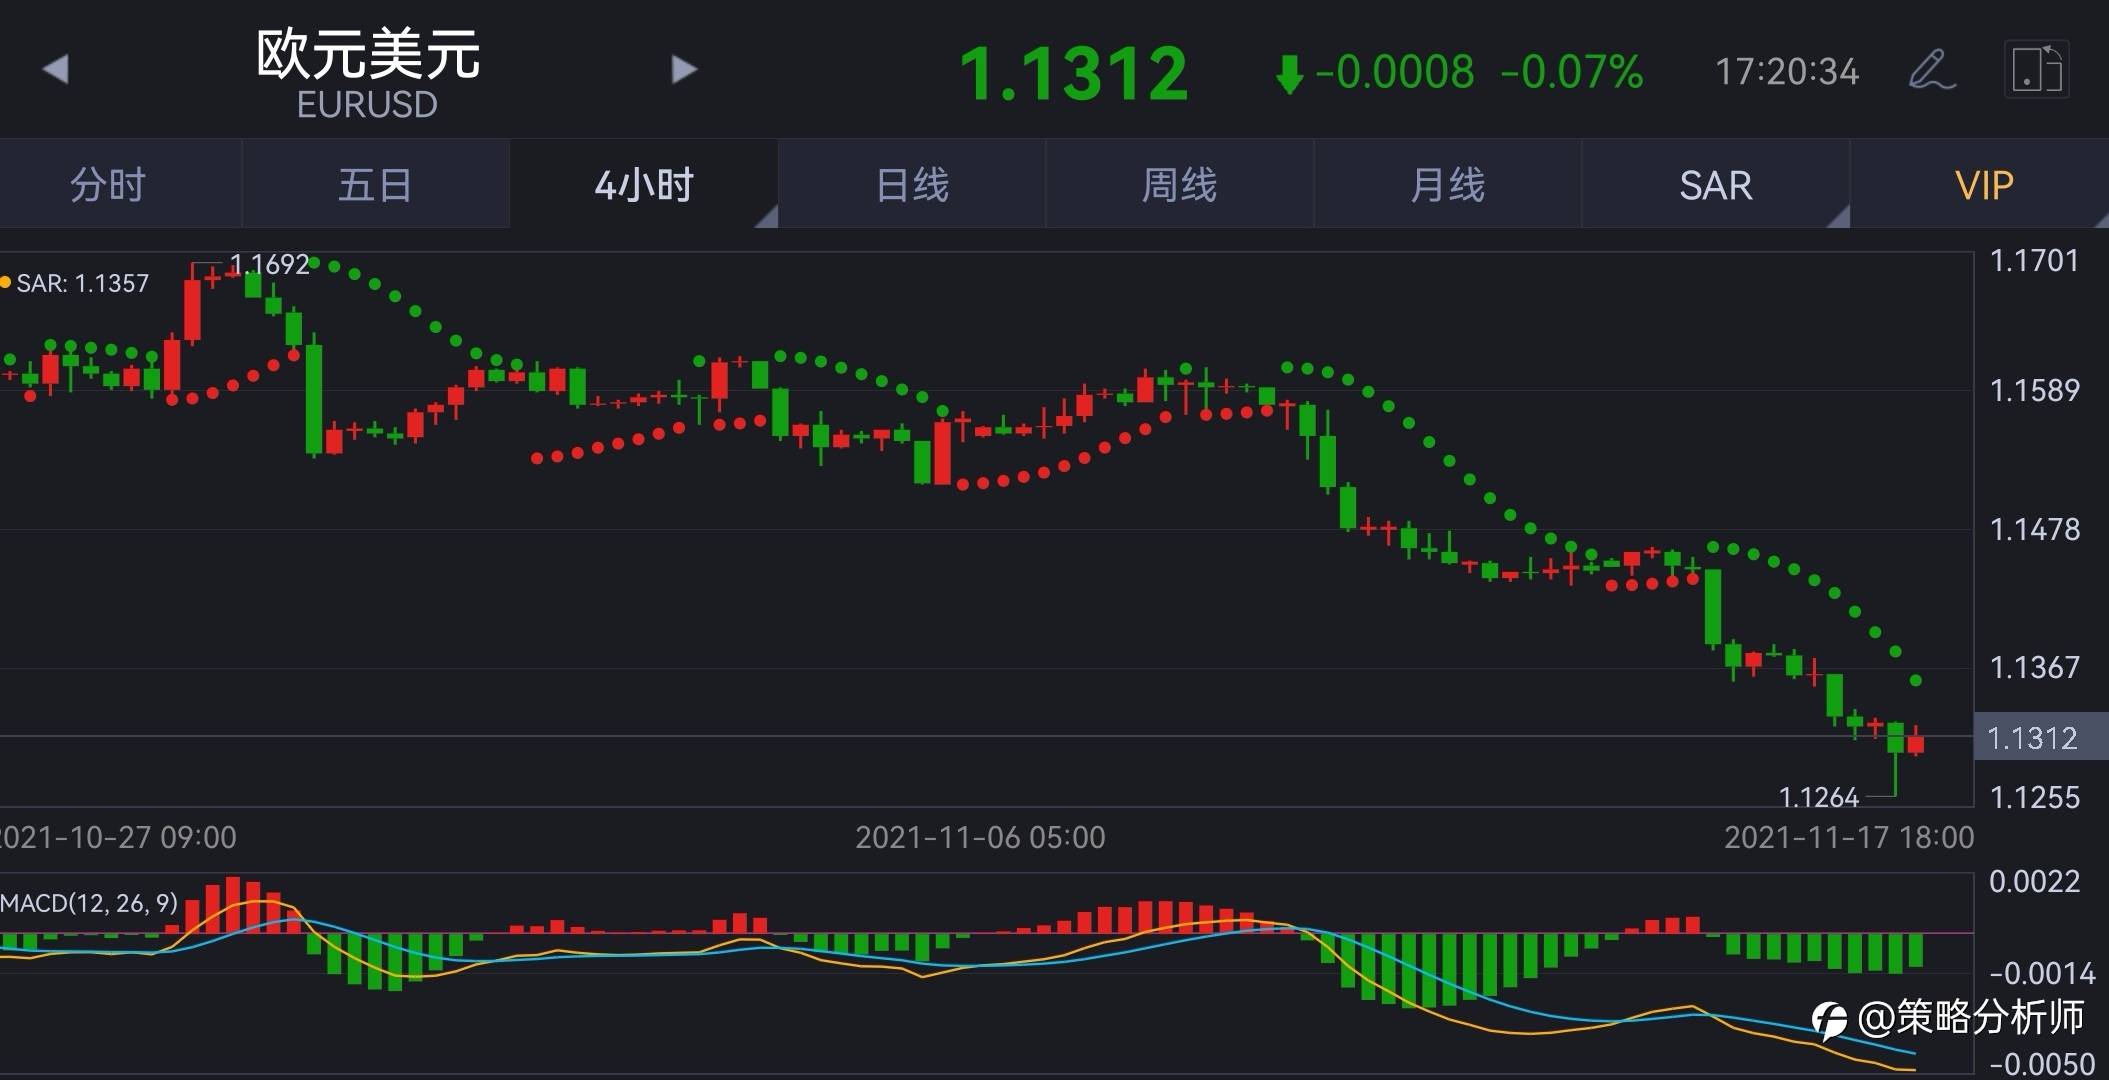Viewport: 2109px width, 1080px height.
Task: Switch to the 月线 tab
Action: pos(1448,185)
